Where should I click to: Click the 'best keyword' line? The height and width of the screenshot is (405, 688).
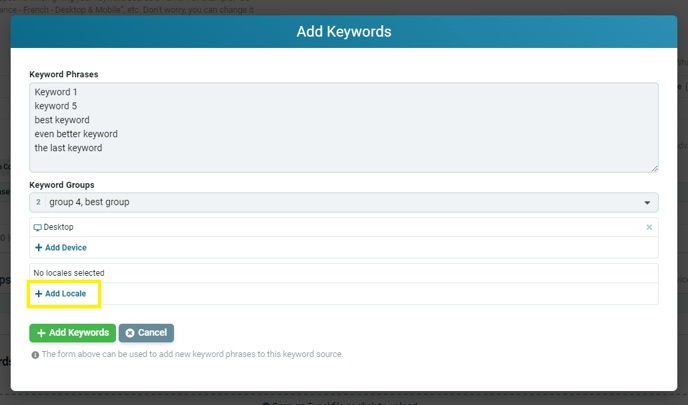[62, 120]
